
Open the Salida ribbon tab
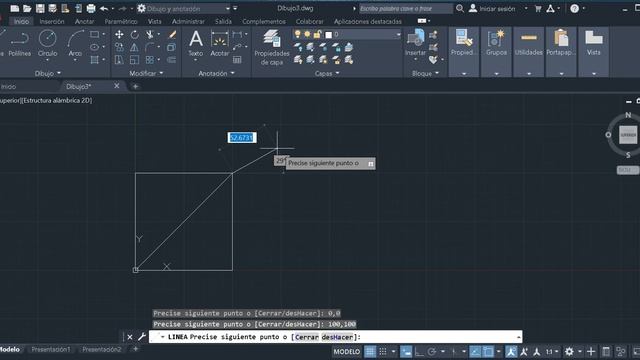pyautogui.click(x=223, y=21)
